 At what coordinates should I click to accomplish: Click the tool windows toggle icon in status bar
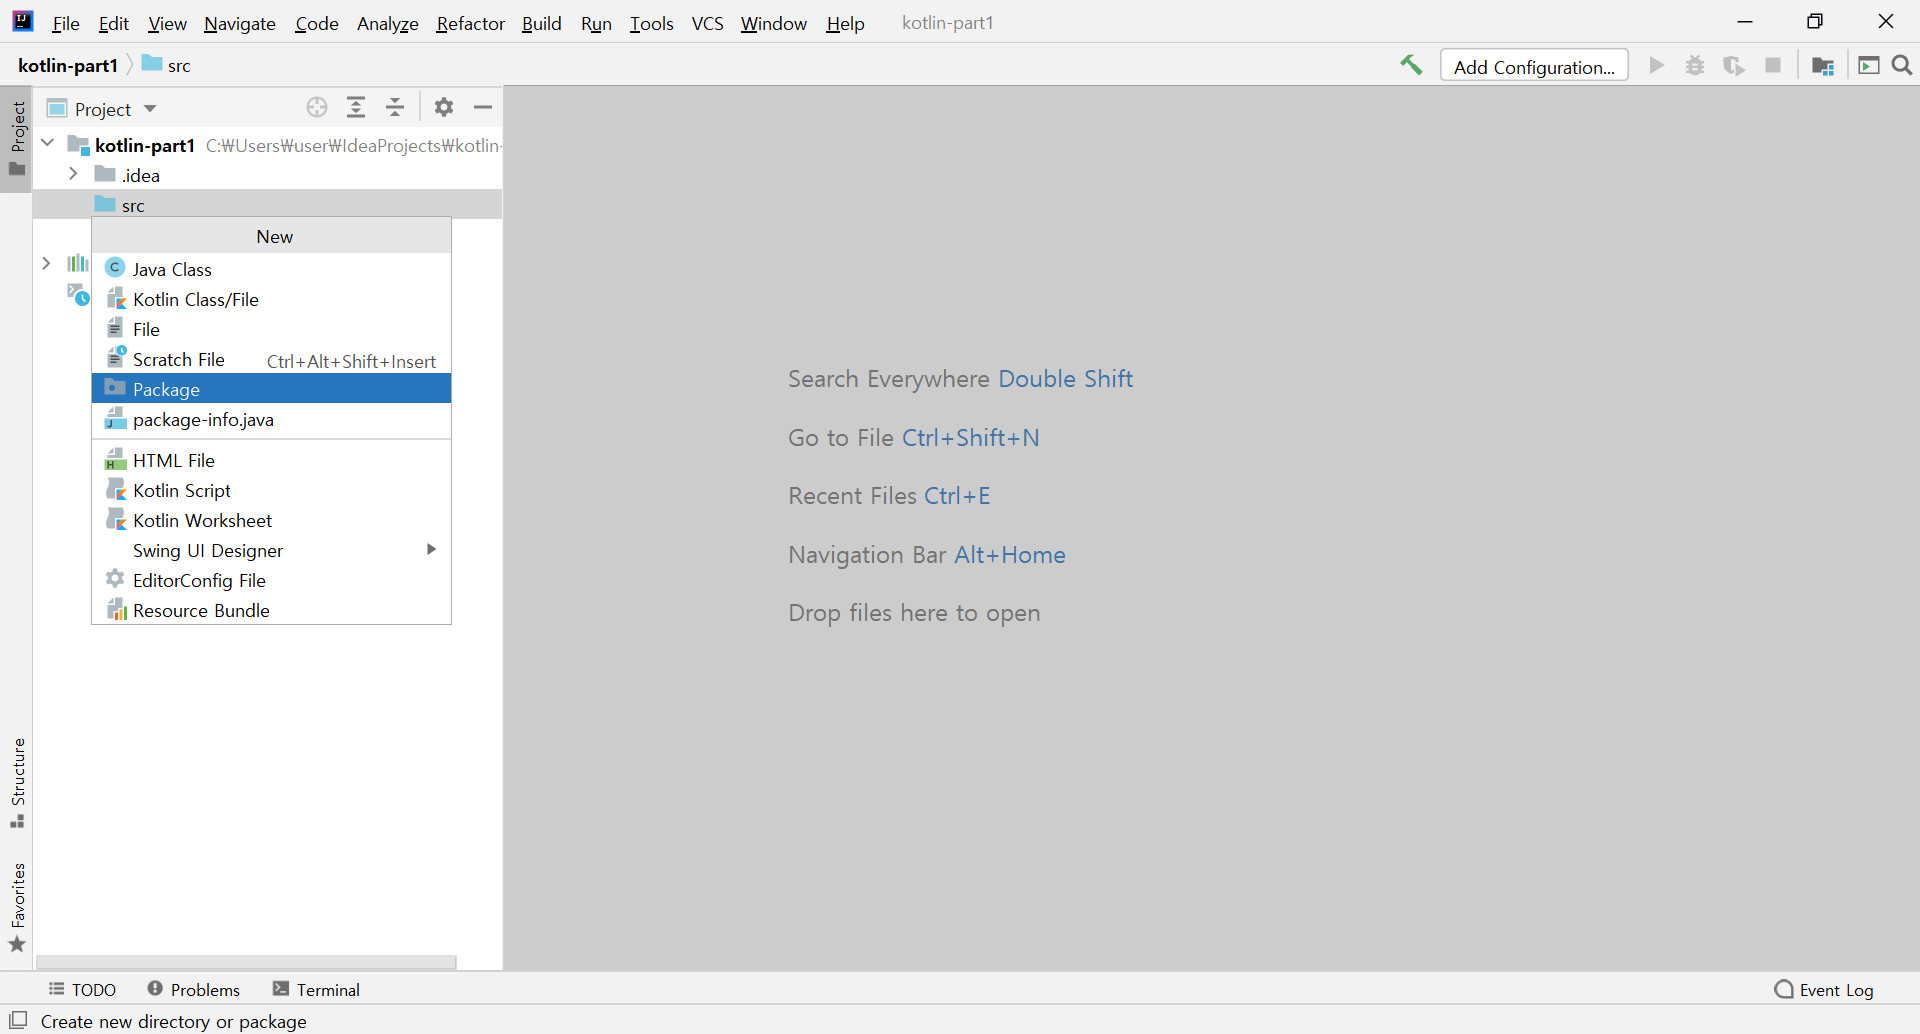[18, 1020]
